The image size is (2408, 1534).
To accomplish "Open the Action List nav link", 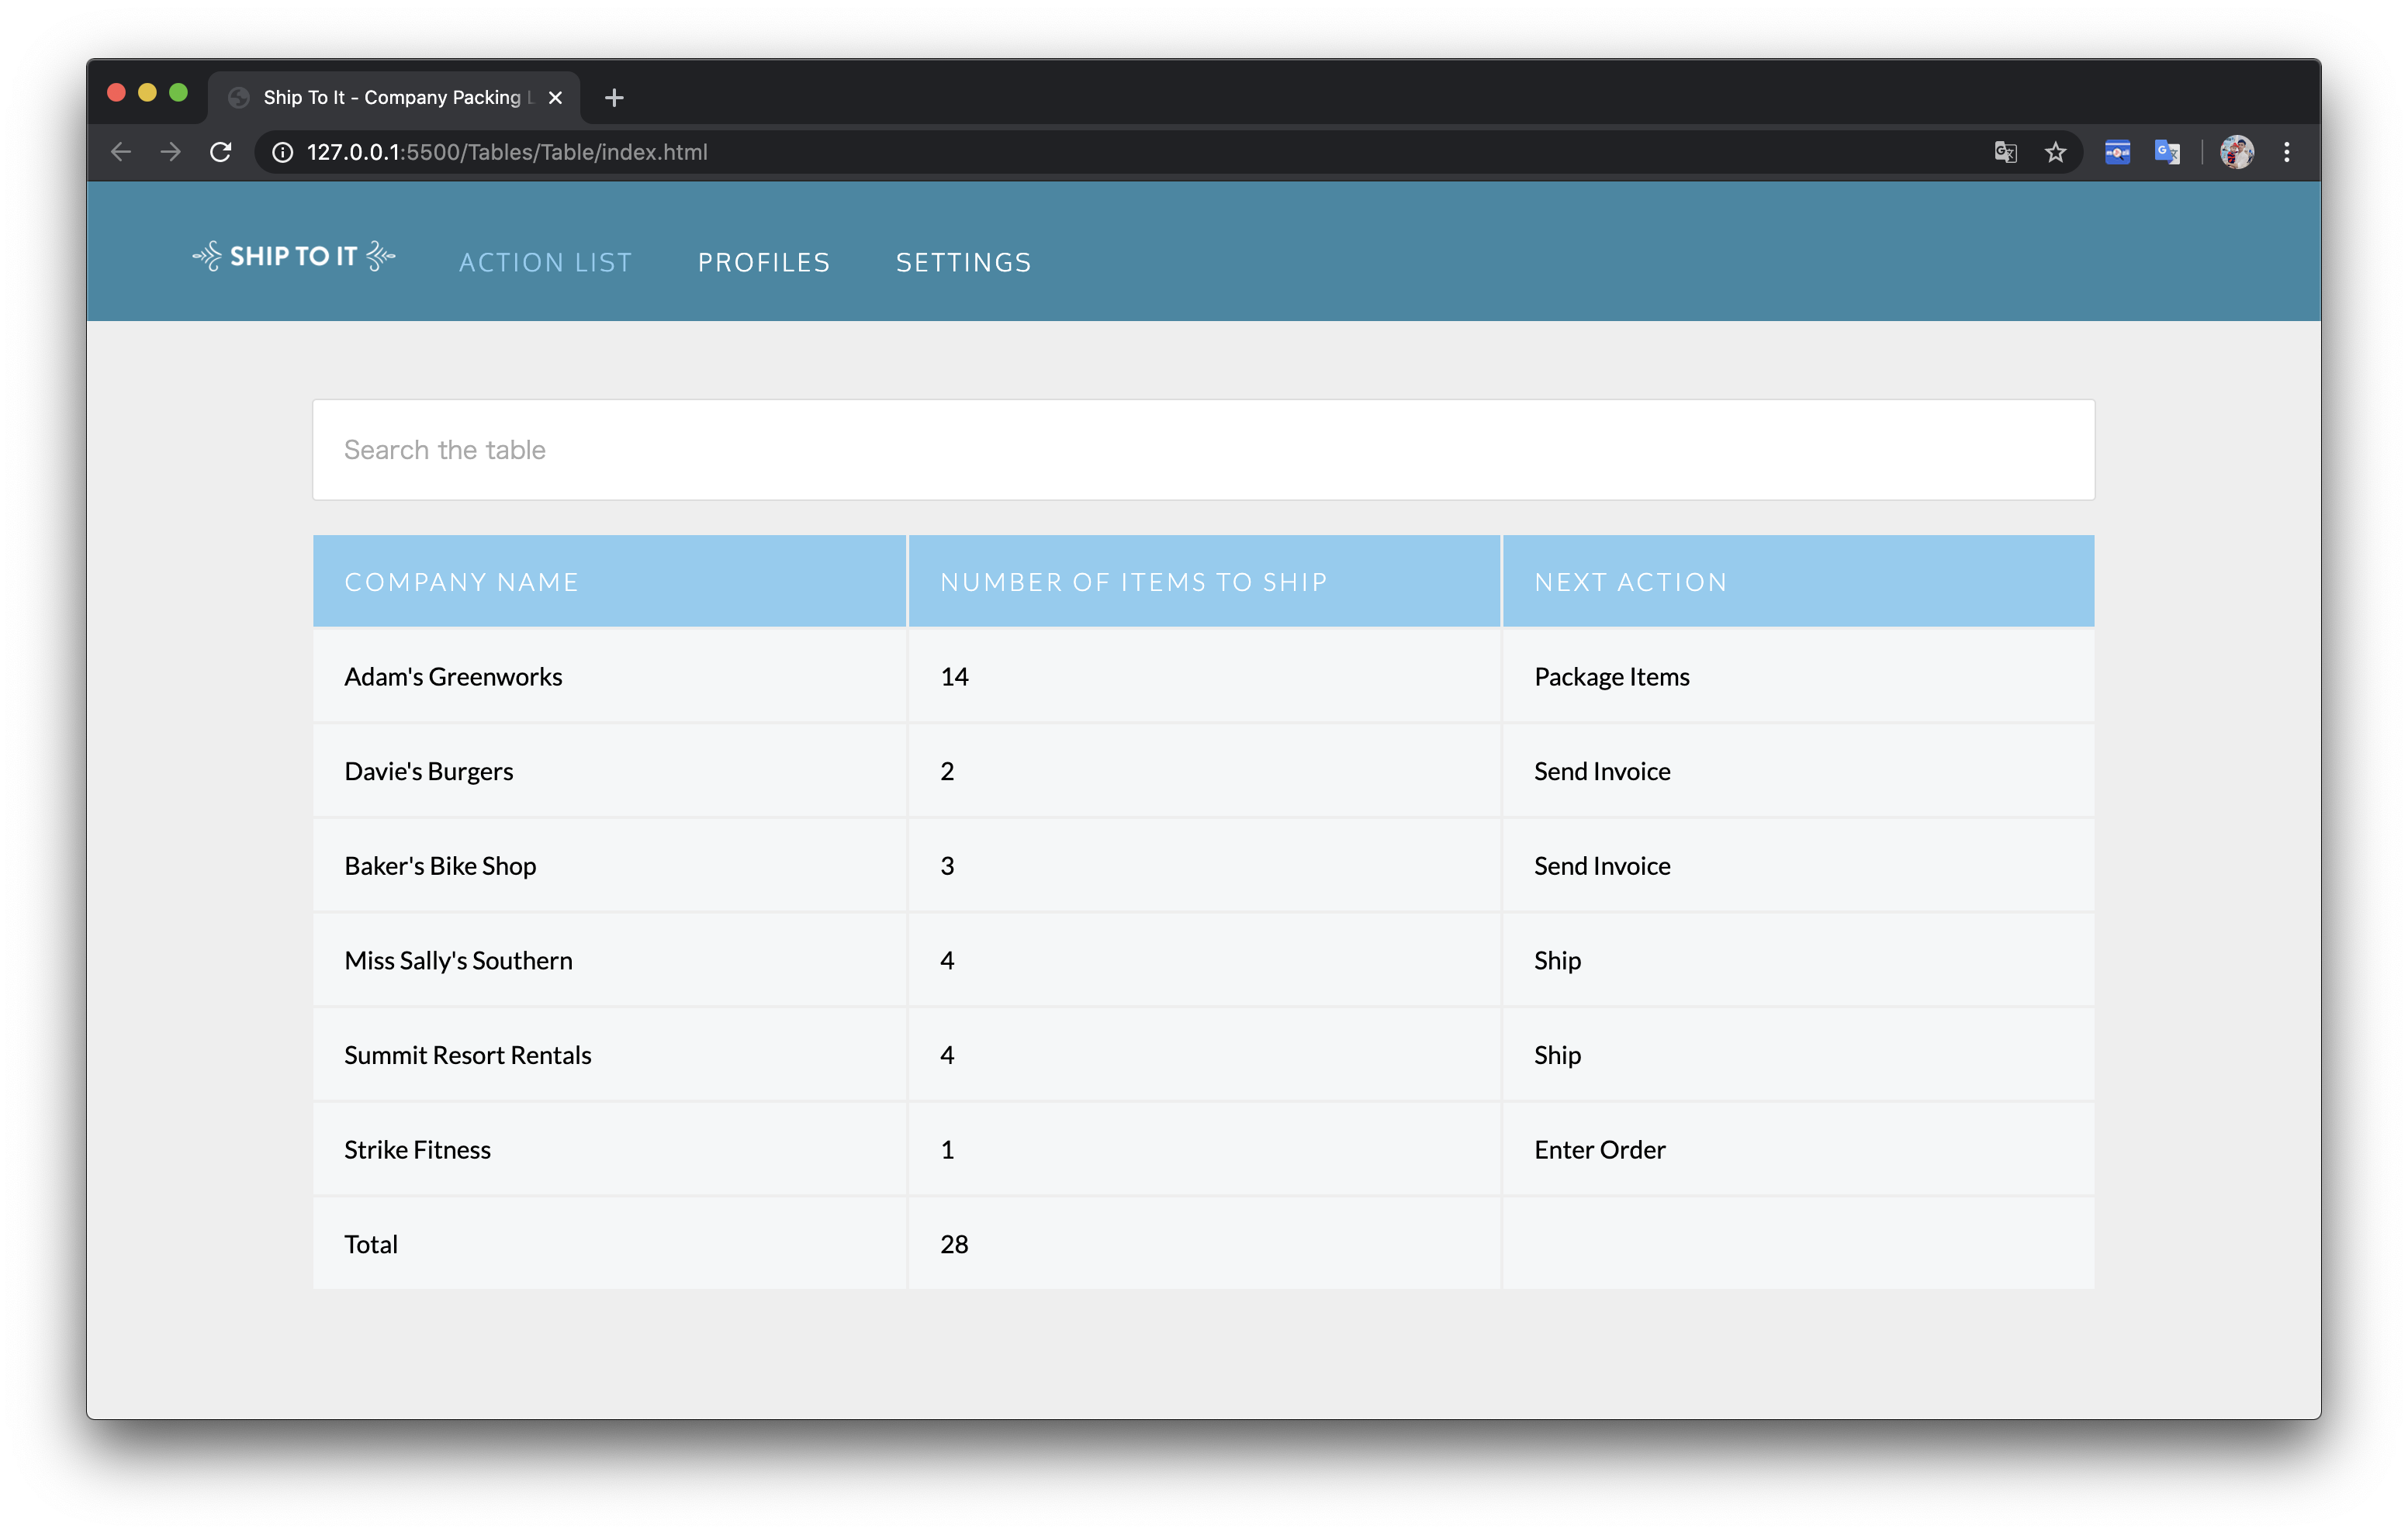I will pos(545,262).
